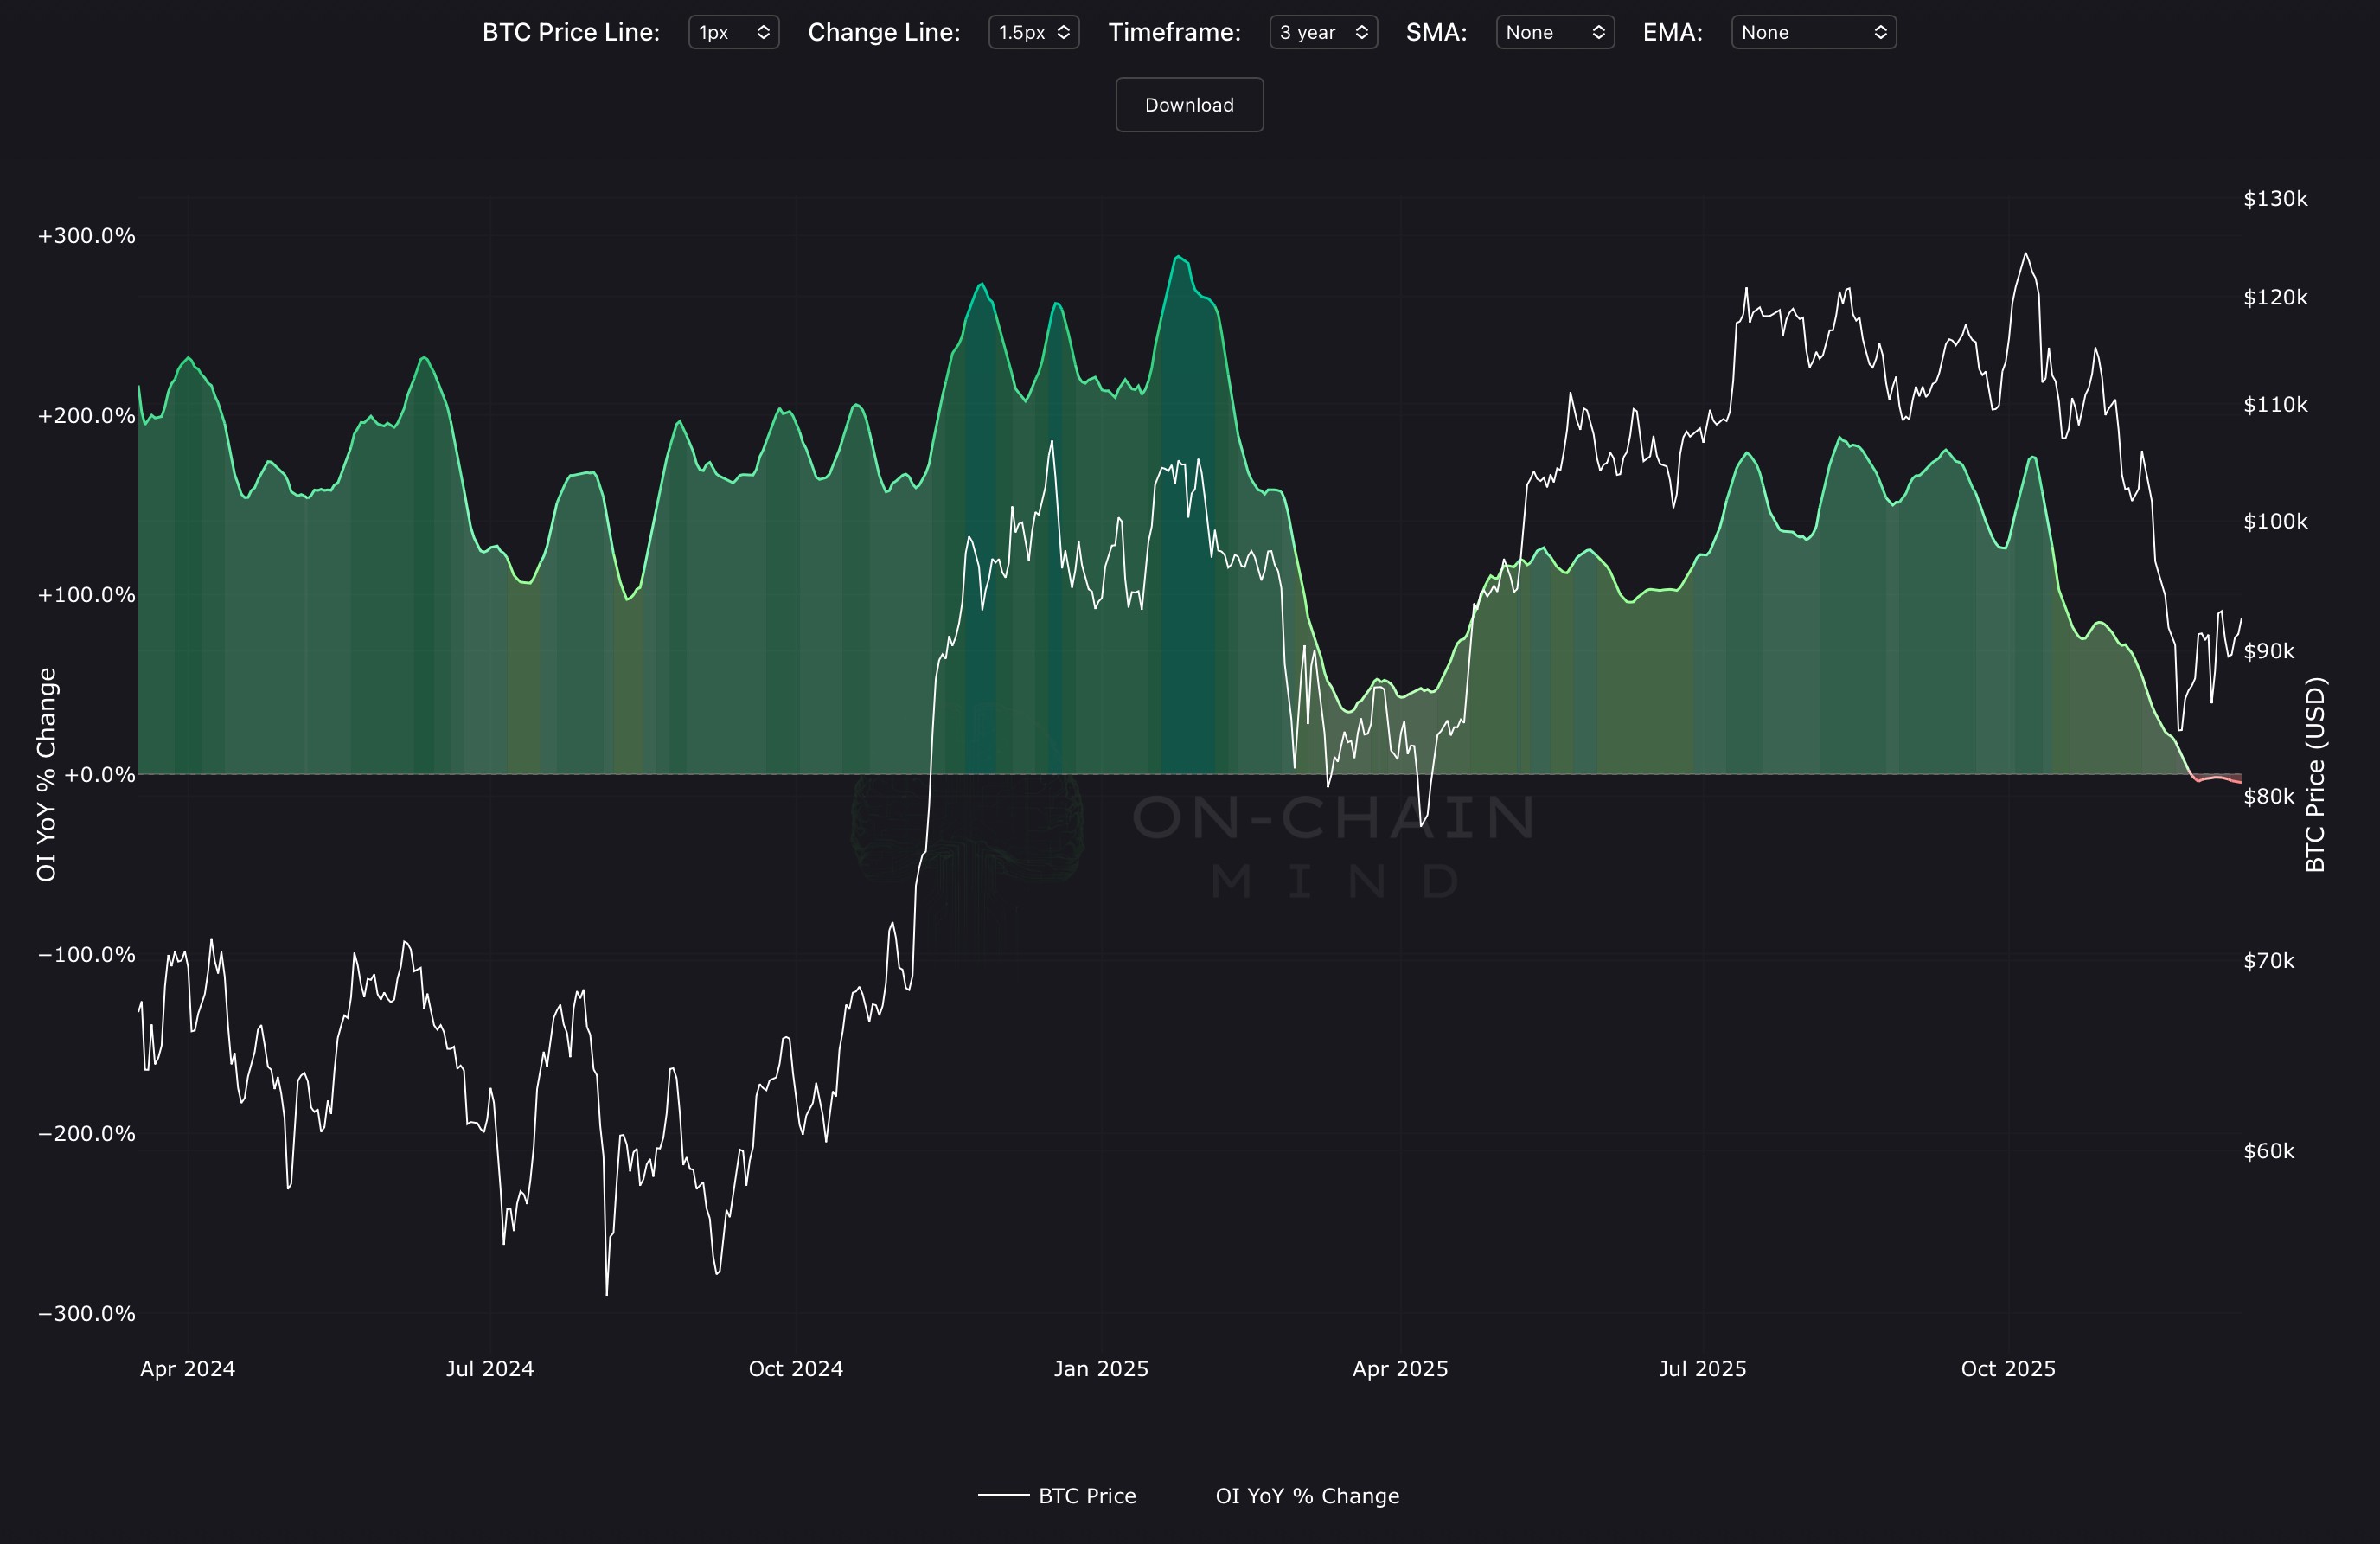
Task: Open the SMA dropdown set to None
Action: (1554, 32)
